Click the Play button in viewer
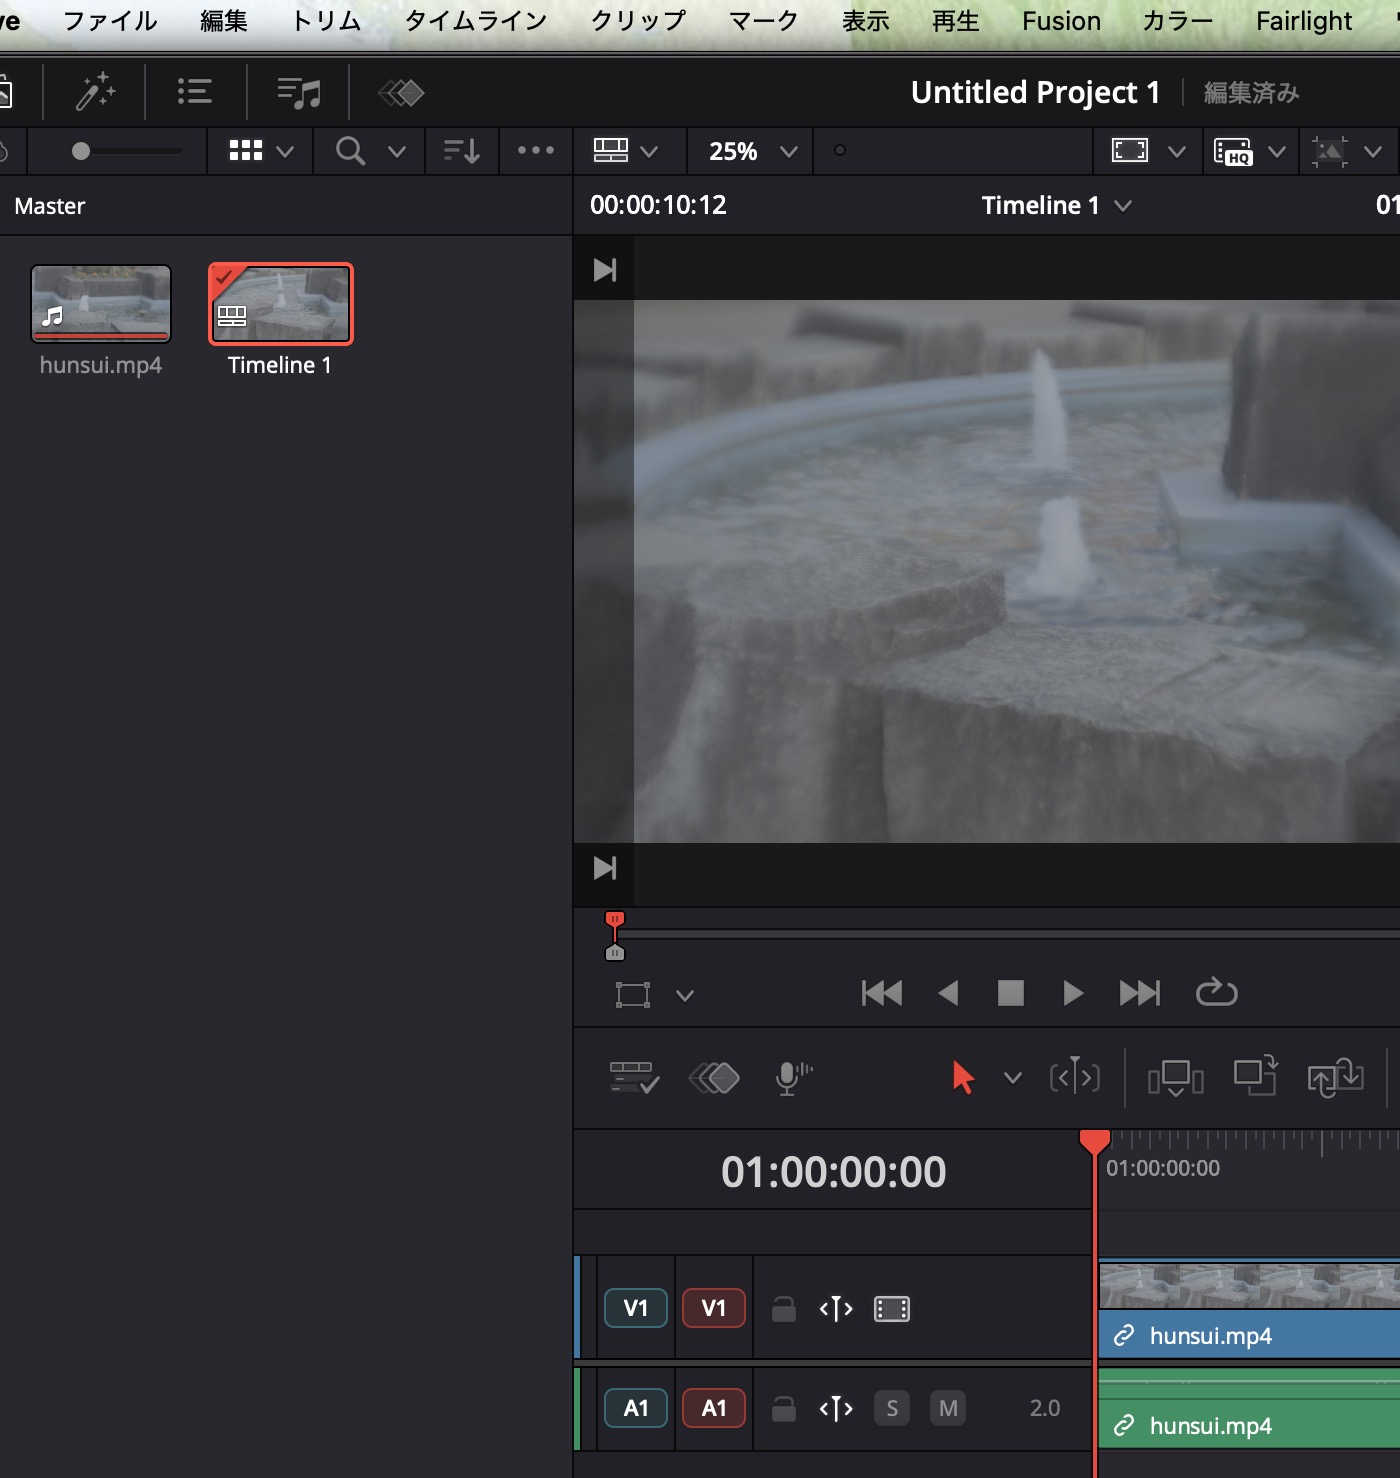Image resolution: width=1400 pixels, height=1478 pixels. 1072,993
